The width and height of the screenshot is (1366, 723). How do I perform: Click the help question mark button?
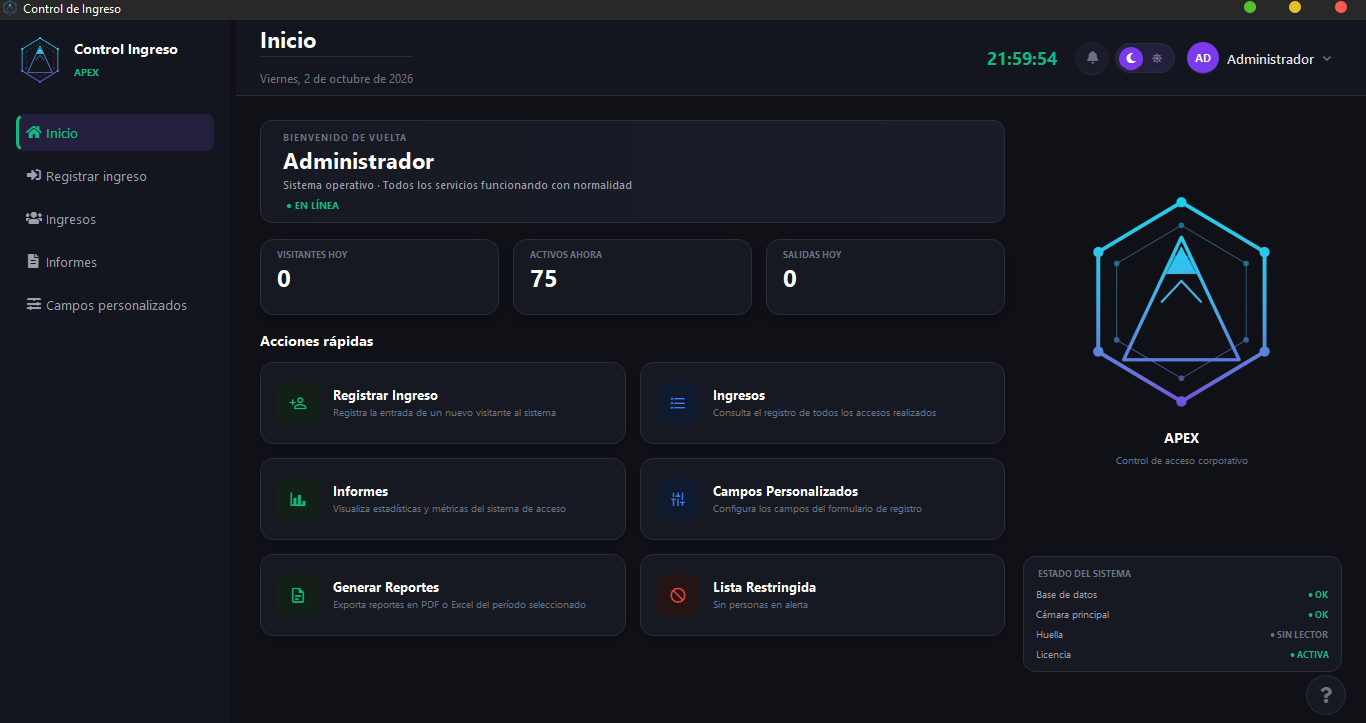[1326, 695]
